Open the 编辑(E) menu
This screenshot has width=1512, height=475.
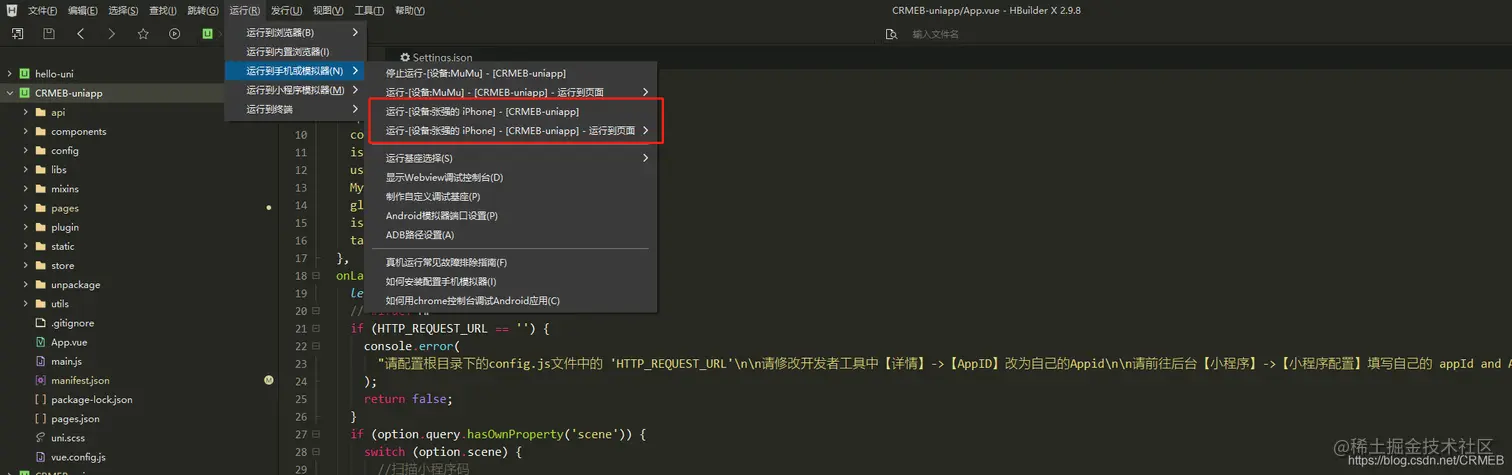pos(83,10)
